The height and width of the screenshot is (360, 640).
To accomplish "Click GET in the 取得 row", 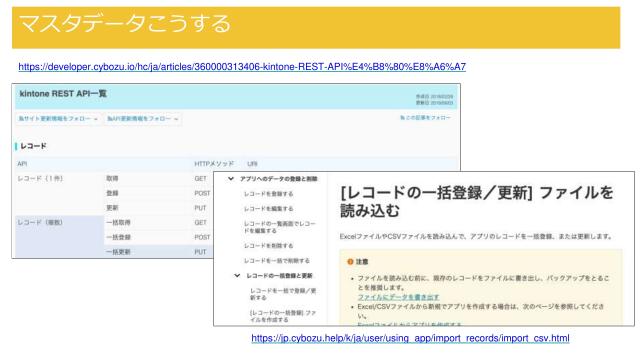I will pos(200,178).
